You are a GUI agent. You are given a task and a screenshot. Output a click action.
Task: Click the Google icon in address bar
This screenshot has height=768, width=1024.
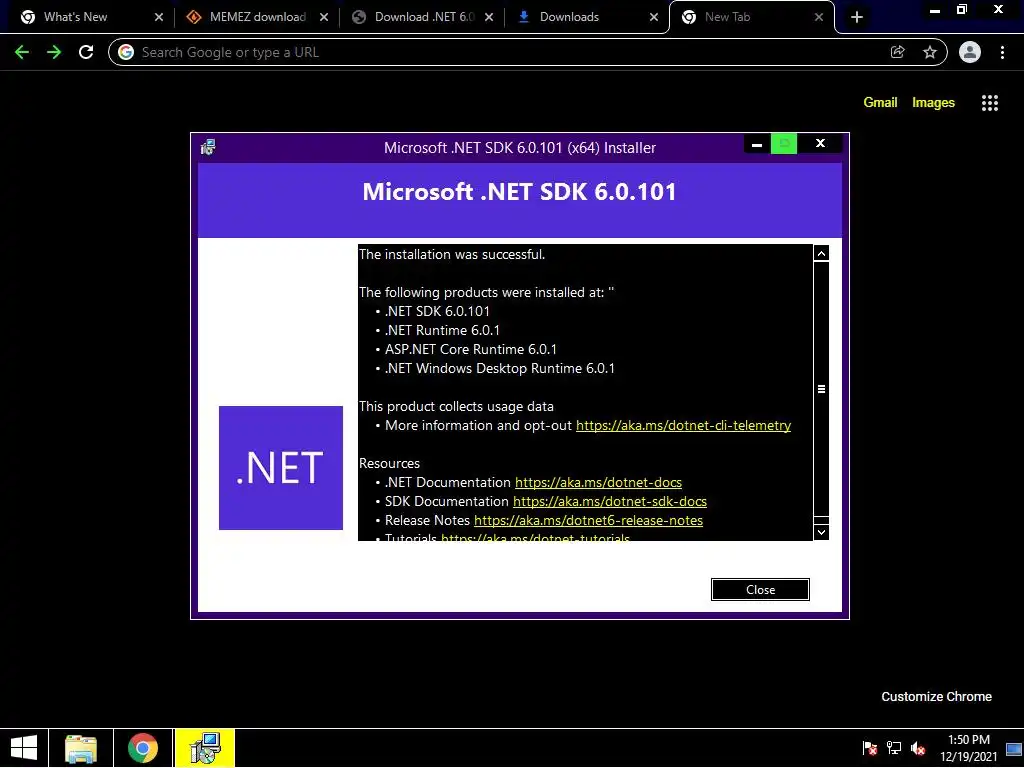pos(126,52)
